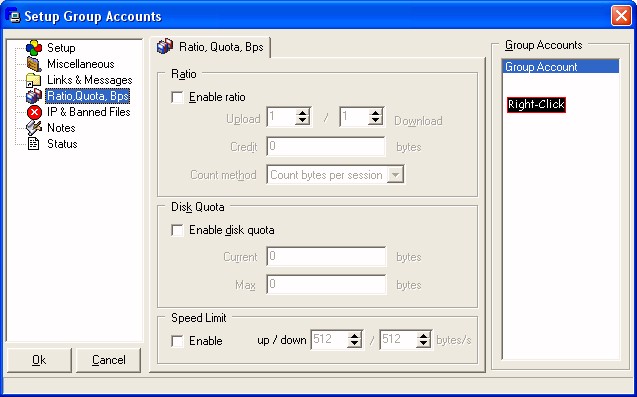Click the Status document icon
637x397 pixels.
(34, 143)
